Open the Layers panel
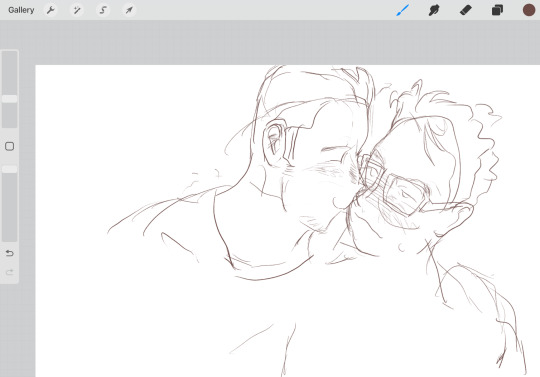Screen dimensions: 540x377 click(x=497, y=10)
